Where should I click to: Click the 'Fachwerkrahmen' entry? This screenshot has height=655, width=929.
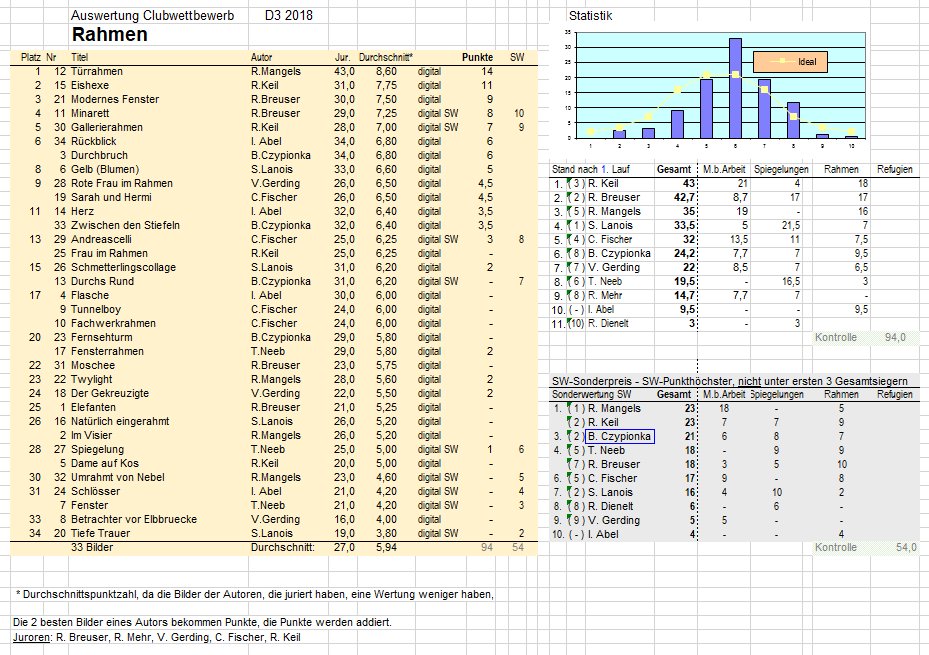click(x=113, y=323)
